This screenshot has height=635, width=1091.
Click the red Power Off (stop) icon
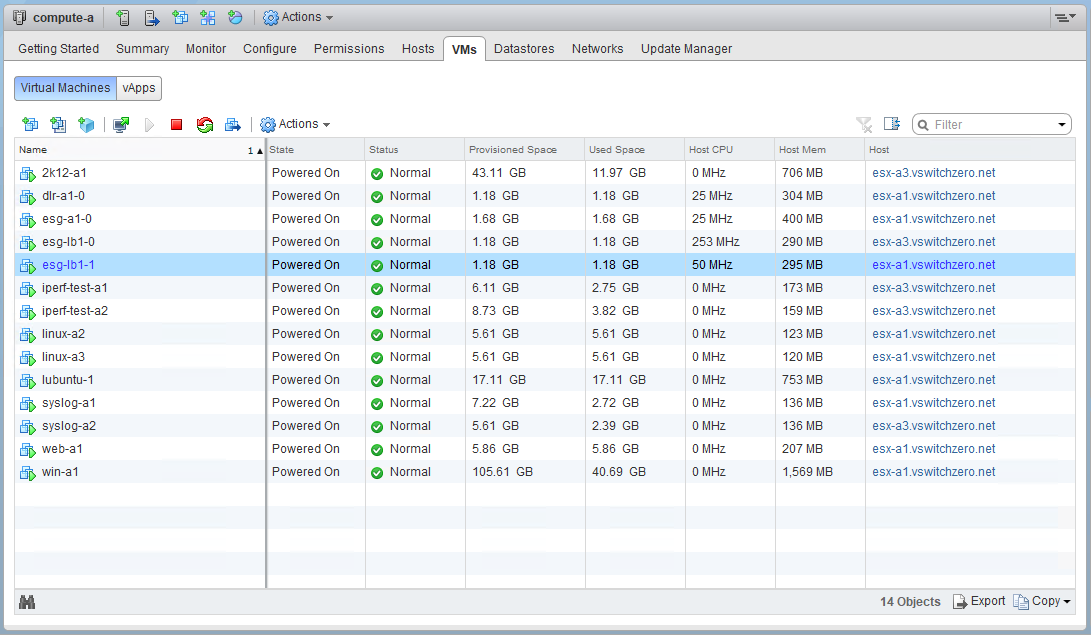pyautogui.click(x=176, y=125)
